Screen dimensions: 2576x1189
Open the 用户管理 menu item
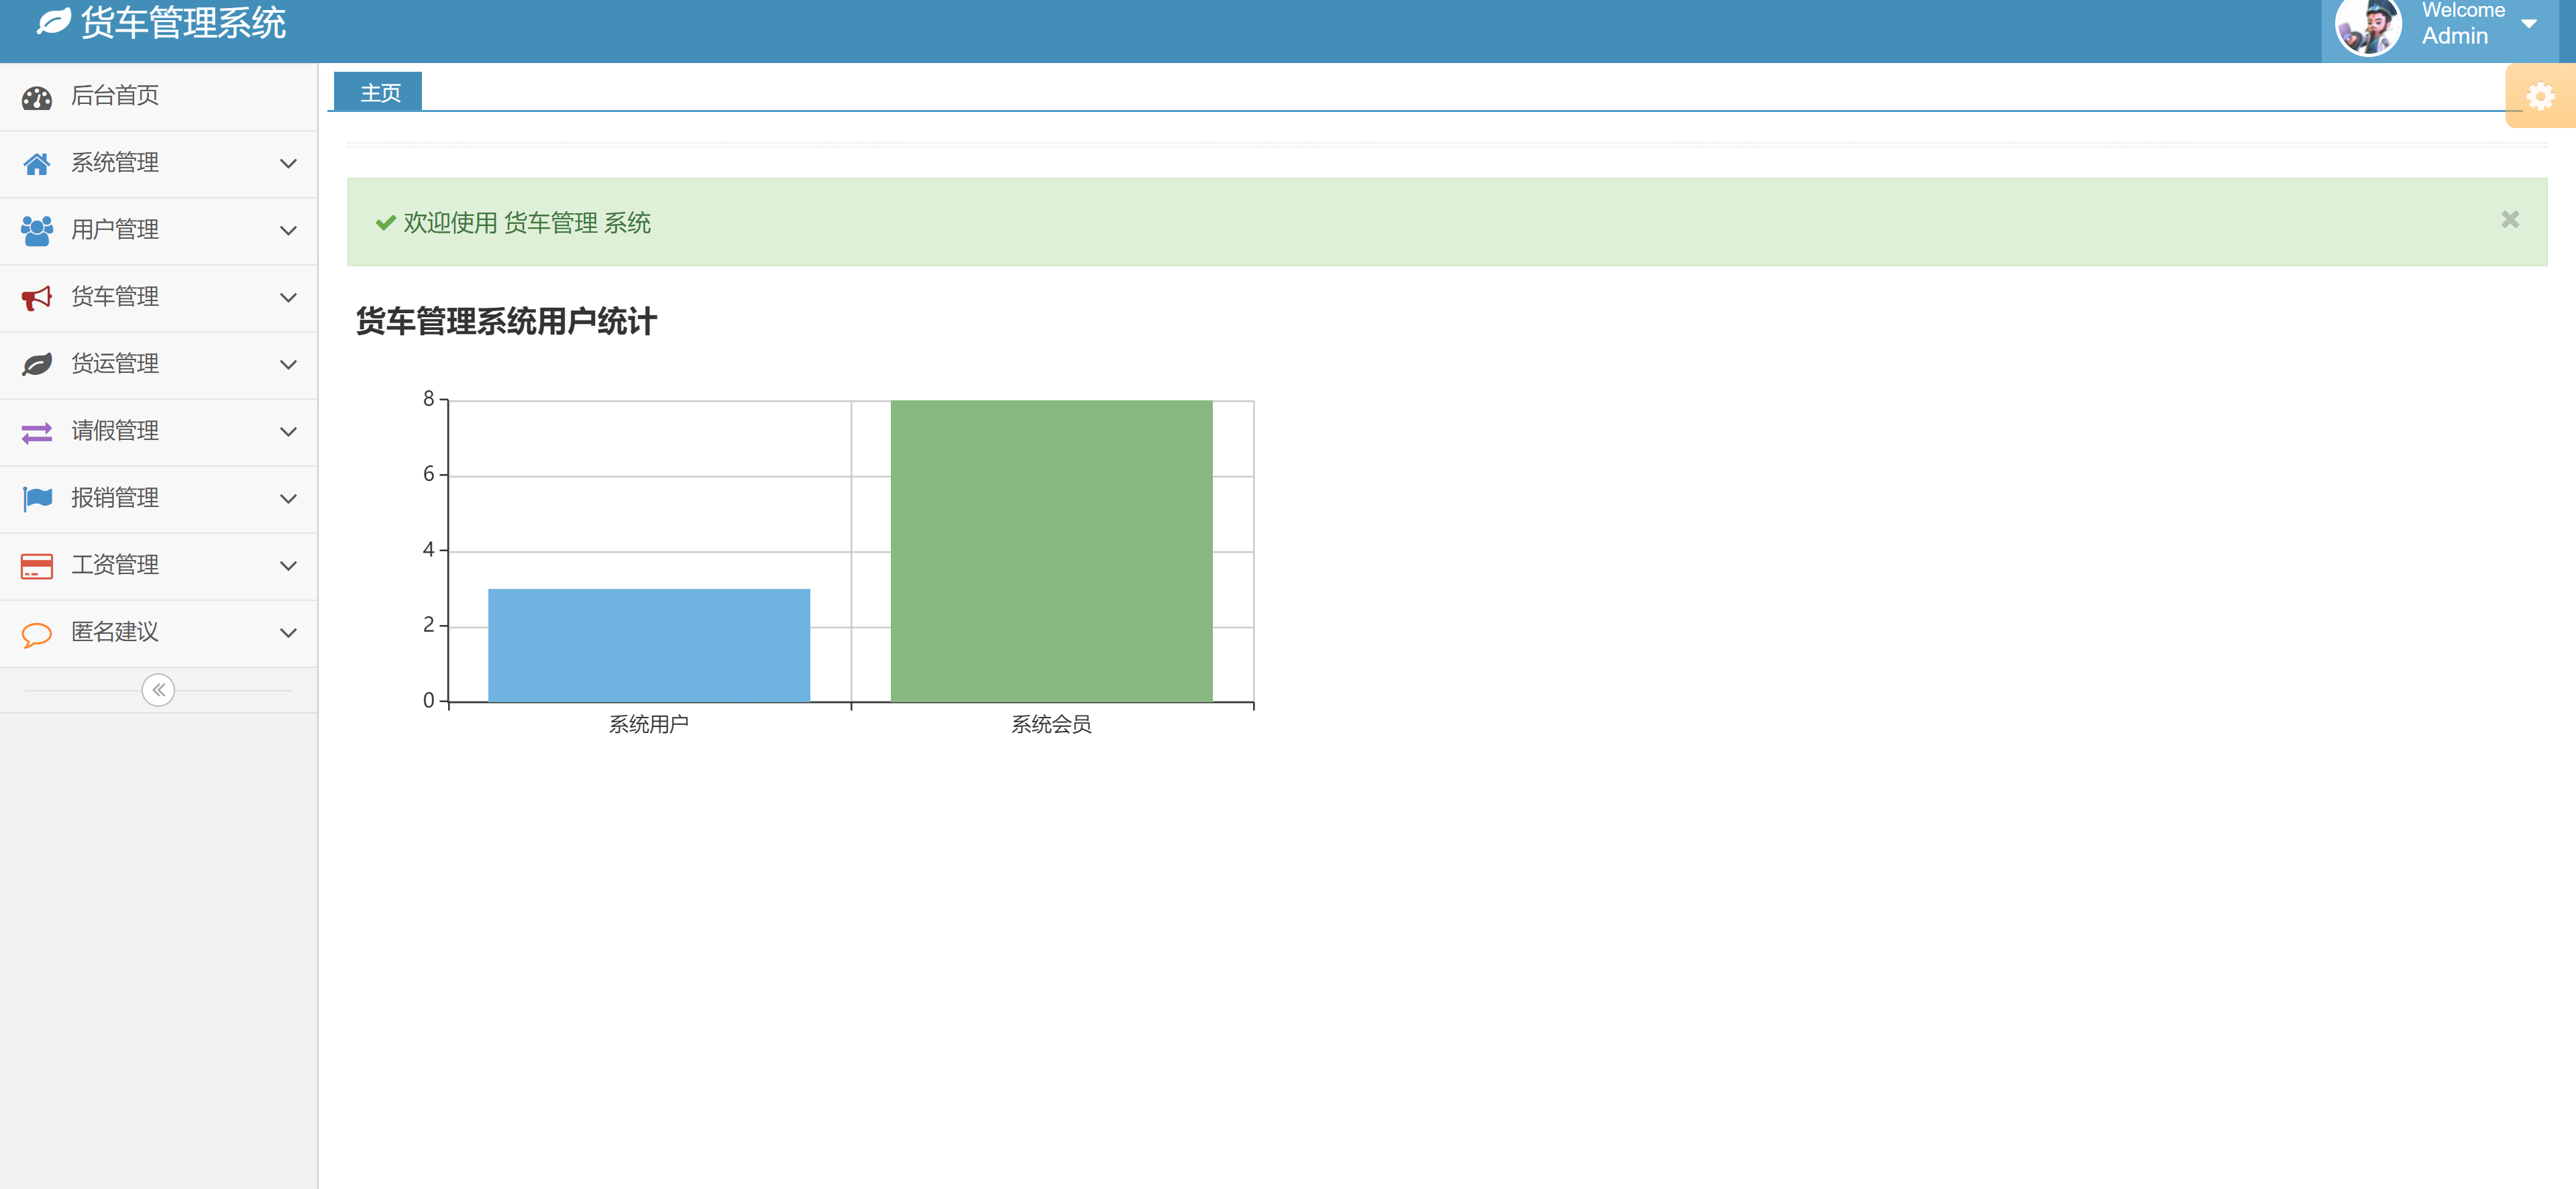coord(115,230)
